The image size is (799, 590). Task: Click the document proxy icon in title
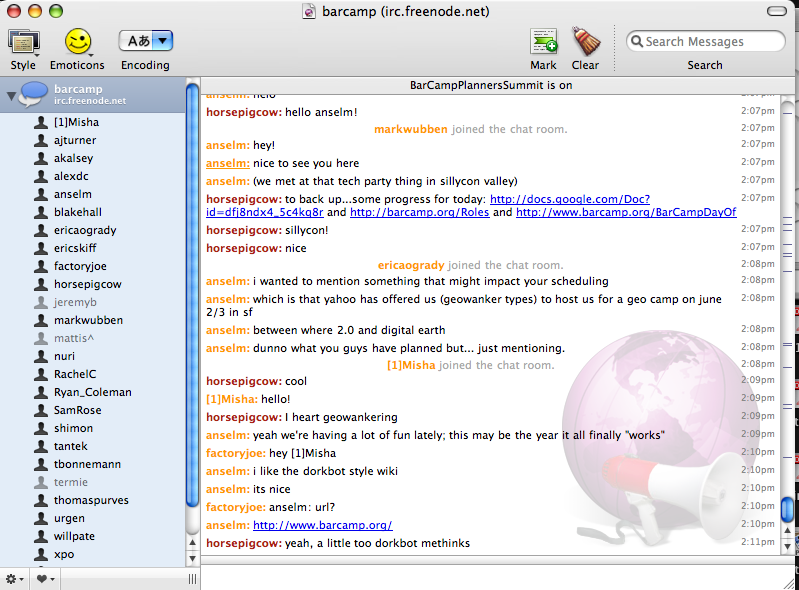click(309, 11)
